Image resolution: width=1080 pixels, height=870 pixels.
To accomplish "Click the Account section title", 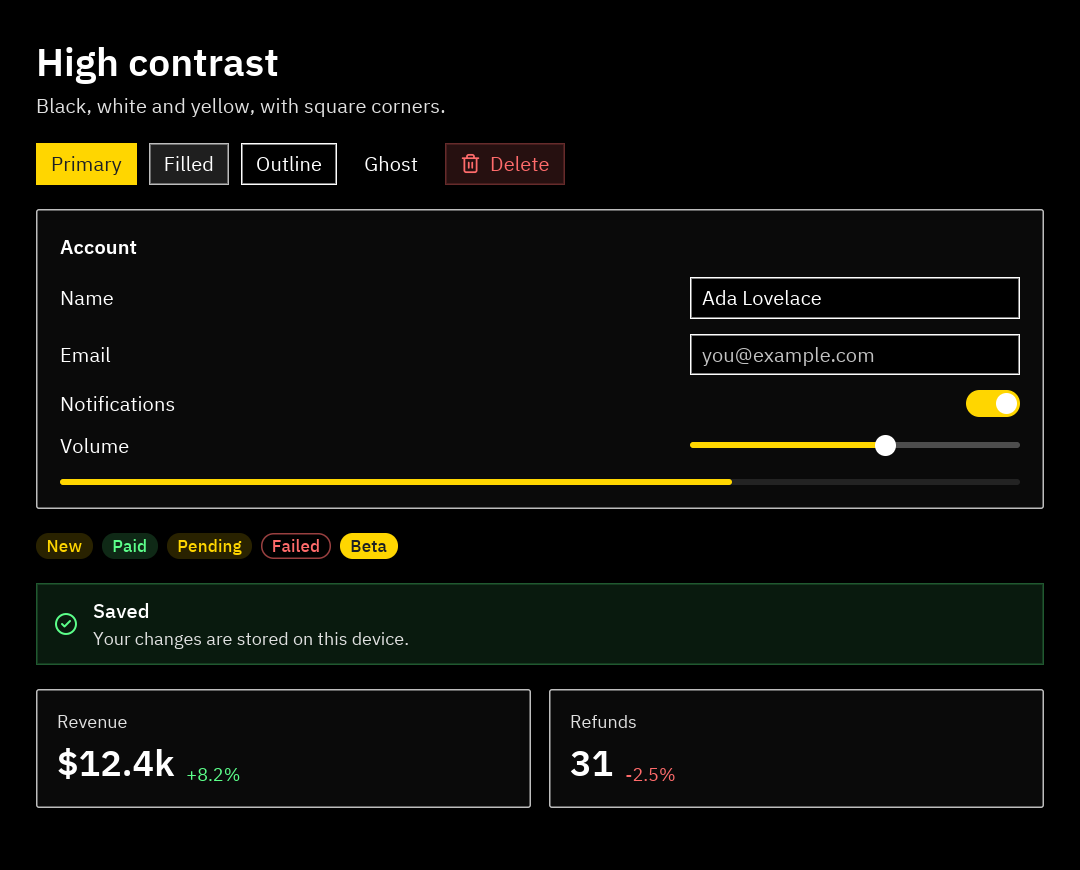I will click(x=98, y=247).
